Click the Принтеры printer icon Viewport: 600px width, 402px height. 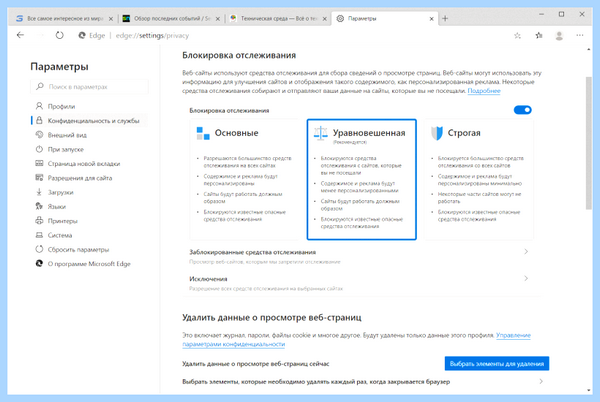[39, 221]
